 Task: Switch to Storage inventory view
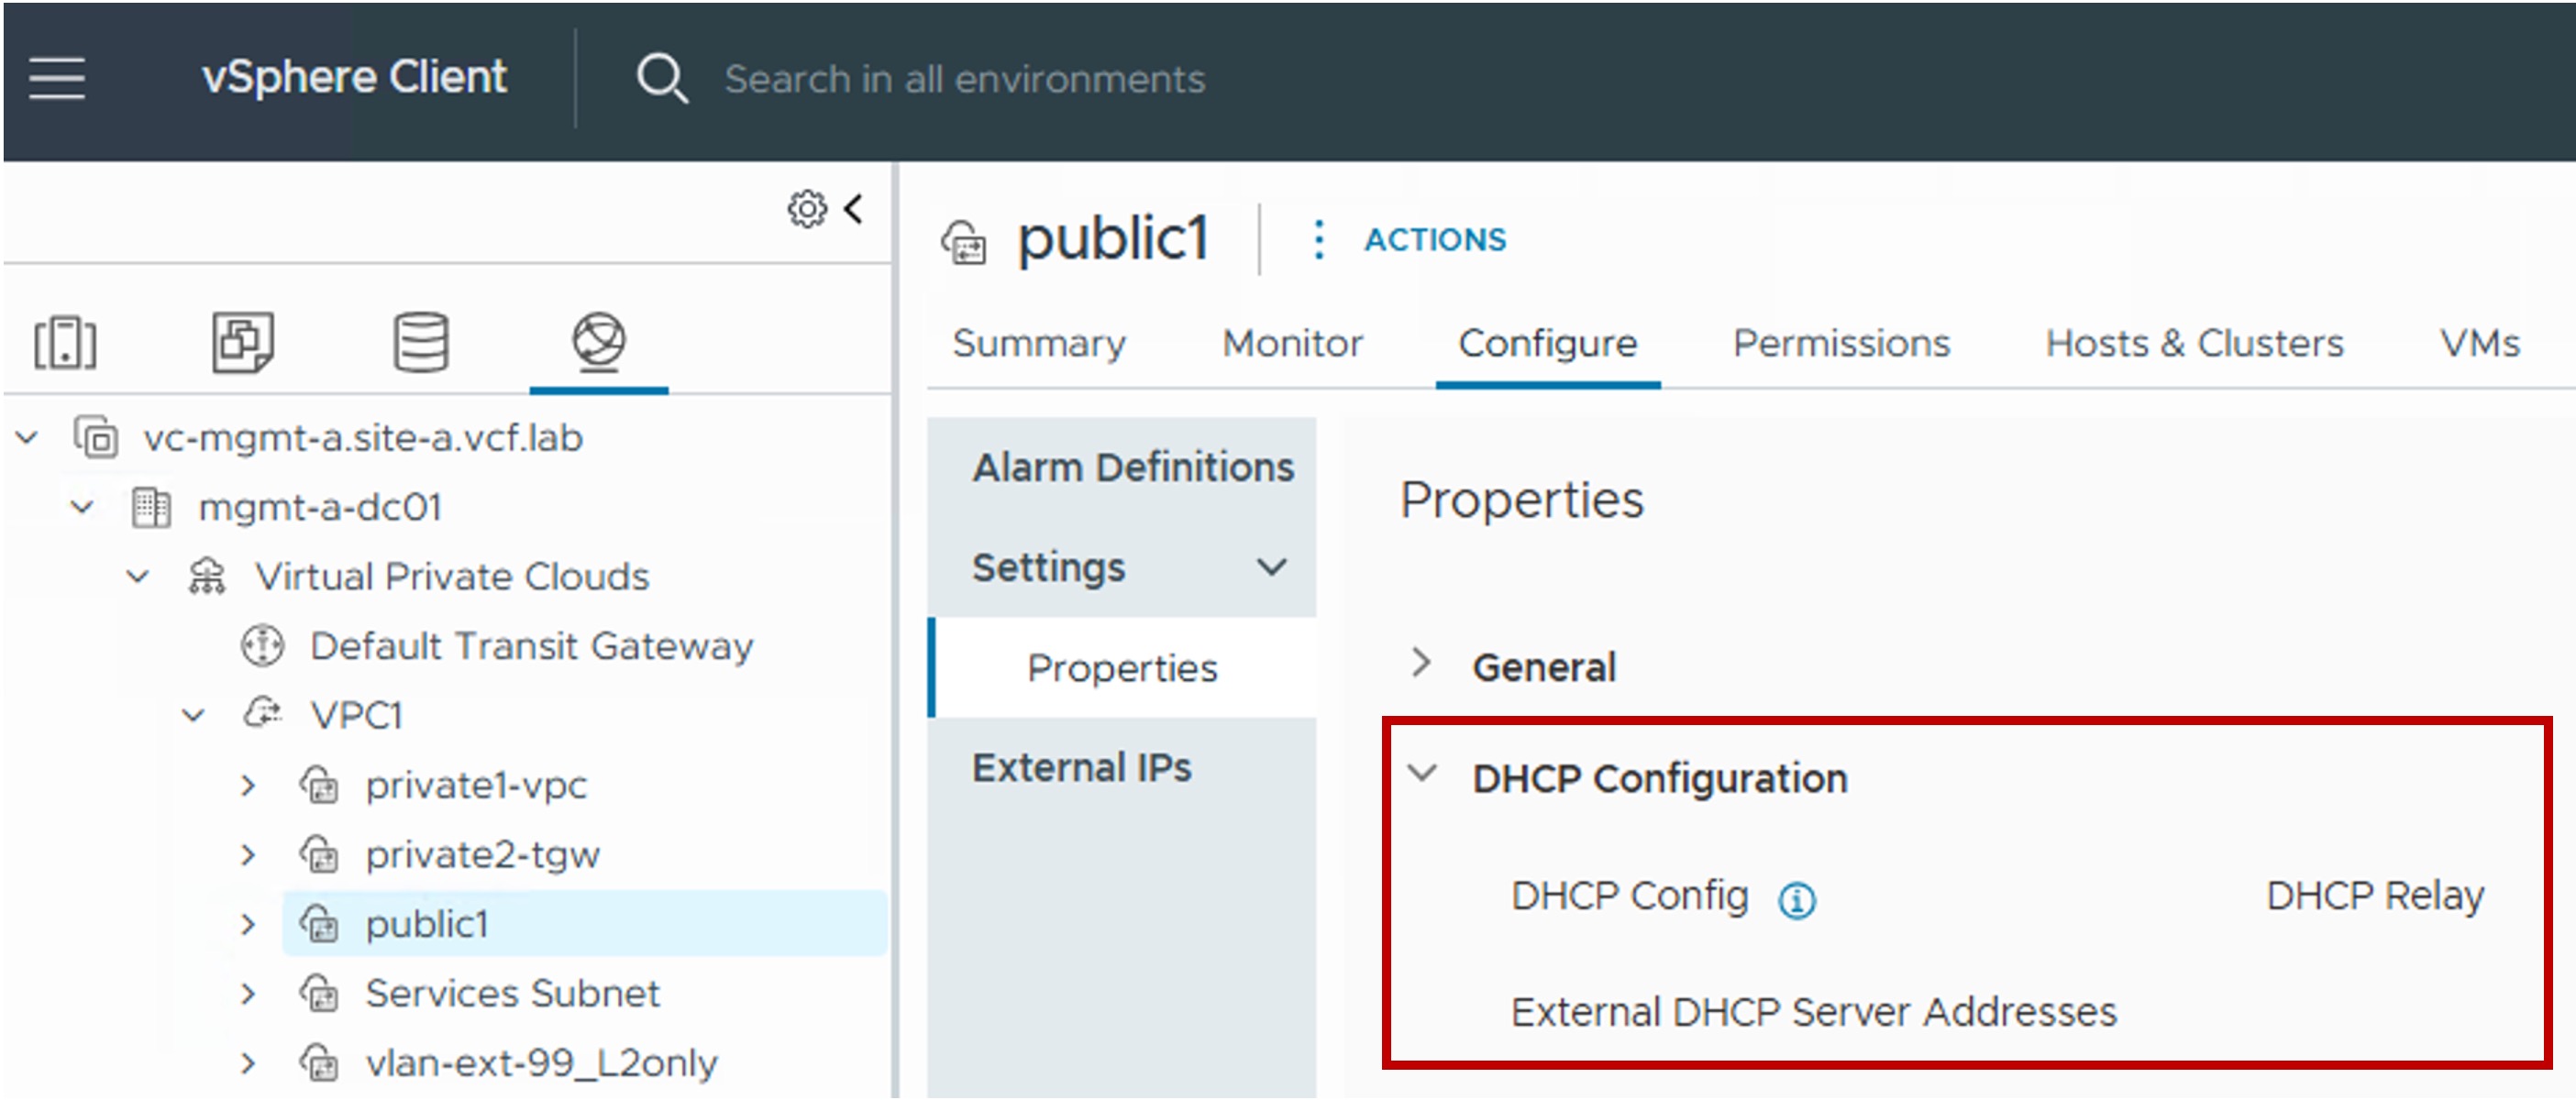[x=421, y=342]
